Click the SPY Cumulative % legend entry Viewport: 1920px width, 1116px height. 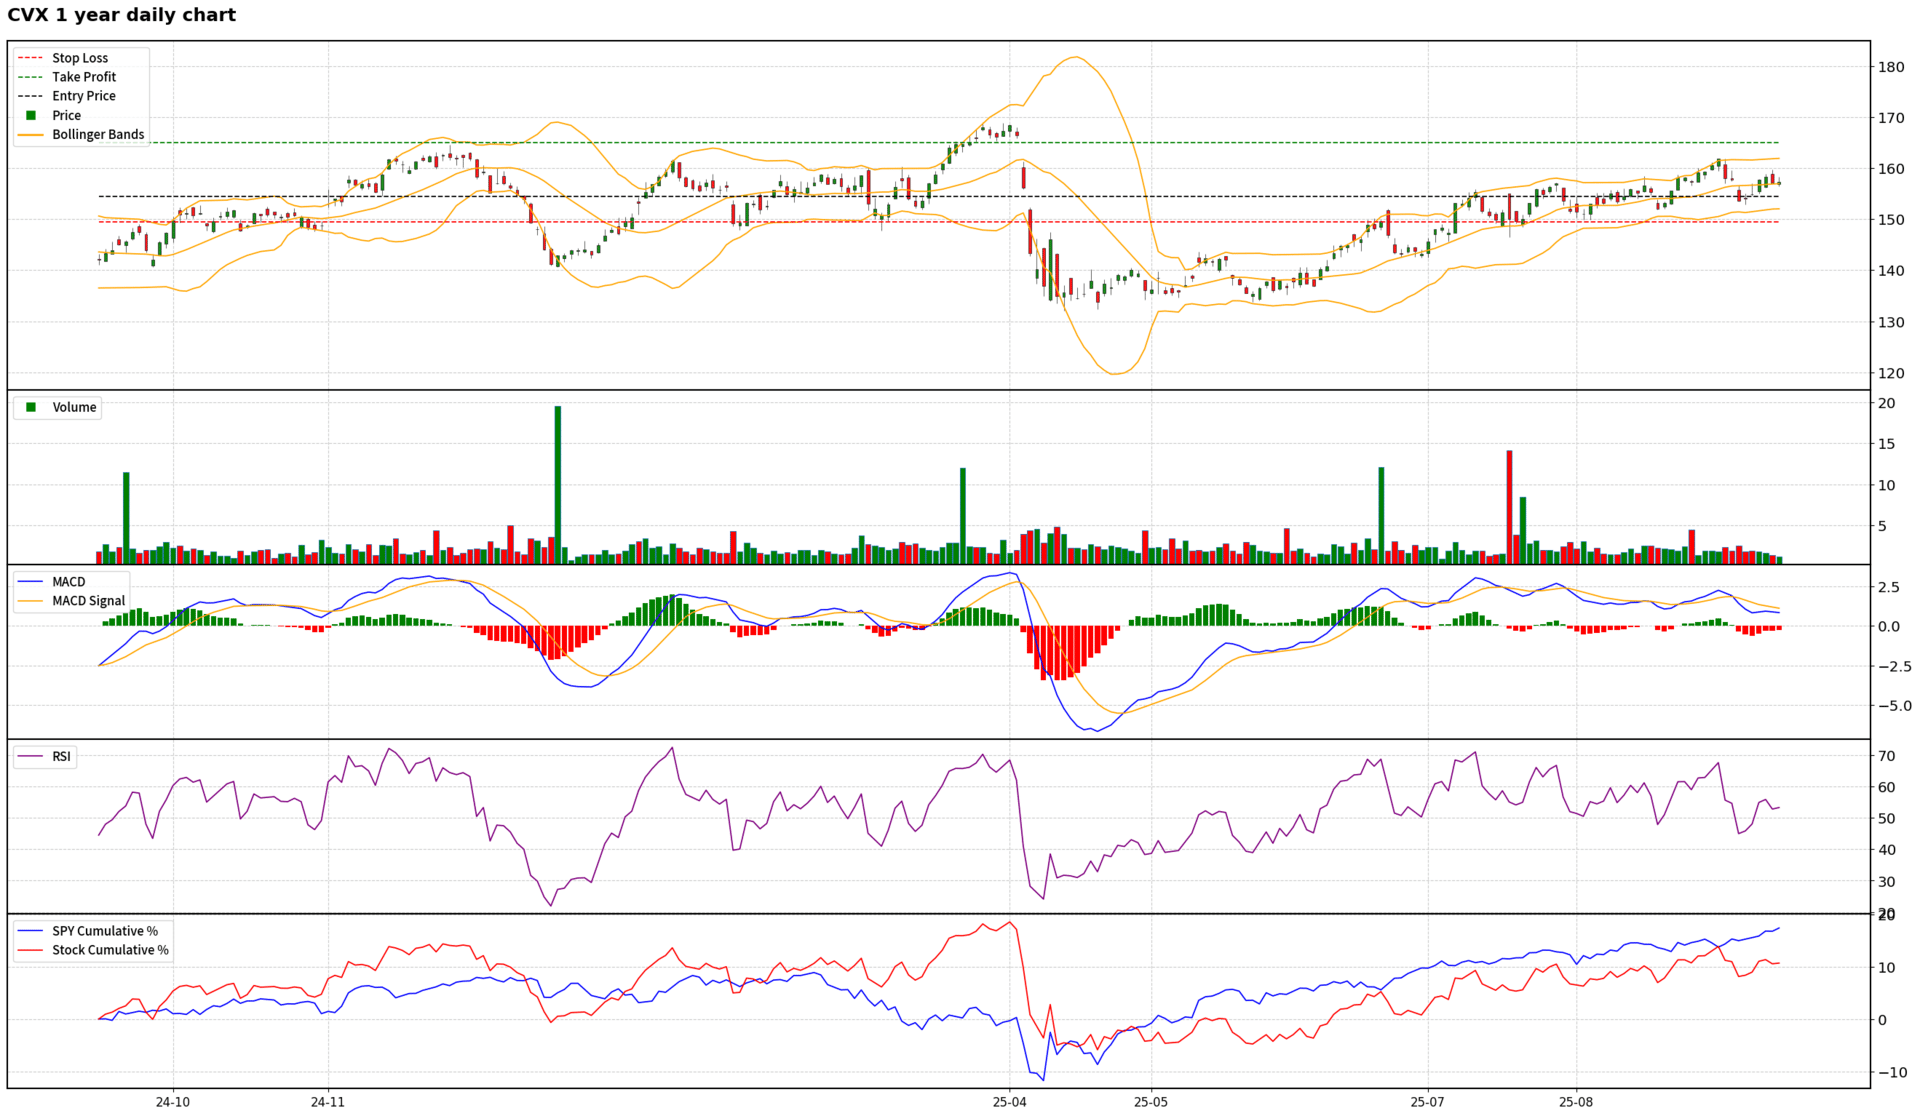click(x=105, y=931)
